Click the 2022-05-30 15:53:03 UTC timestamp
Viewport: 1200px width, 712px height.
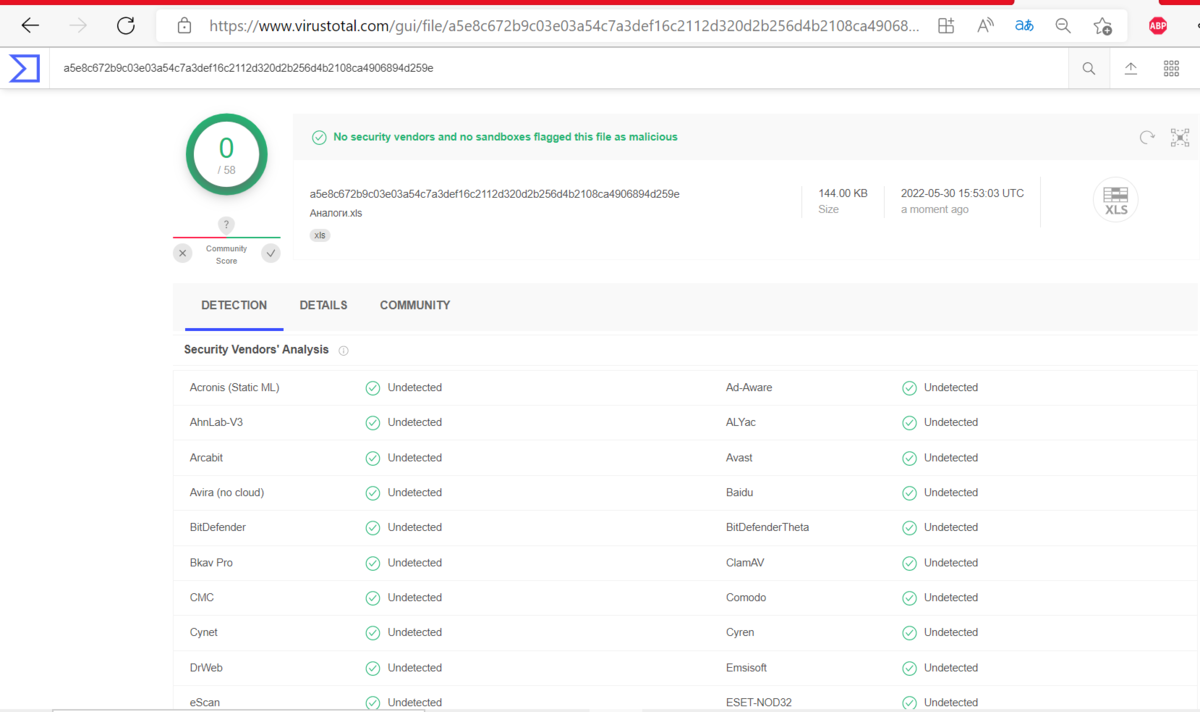(x=962, y=193)
